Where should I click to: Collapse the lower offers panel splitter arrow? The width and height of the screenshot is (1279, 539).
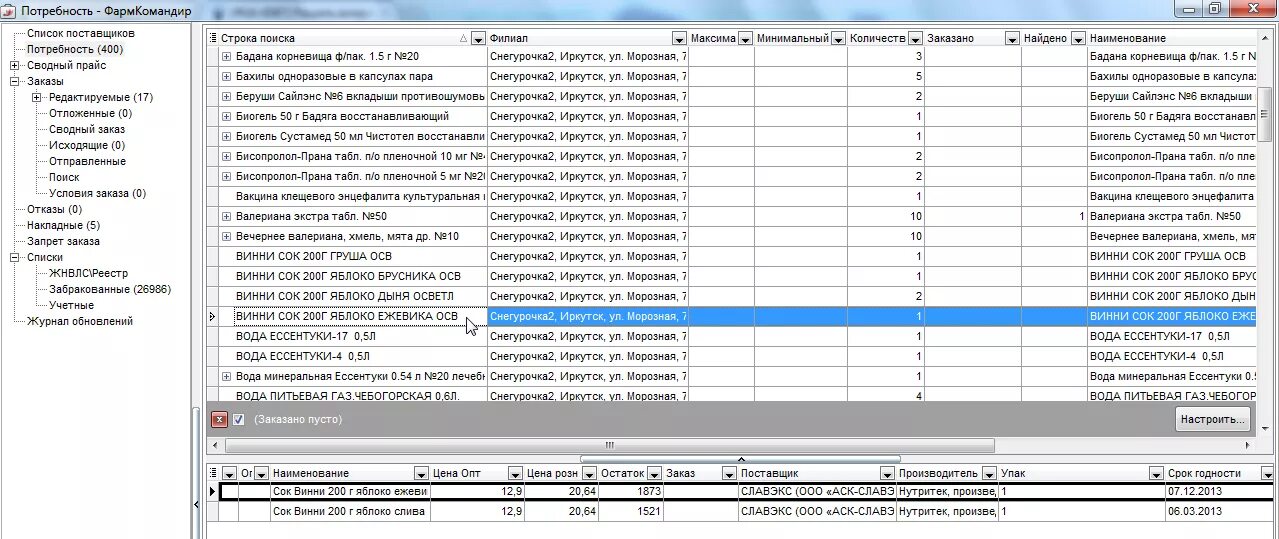click(741, 459)
